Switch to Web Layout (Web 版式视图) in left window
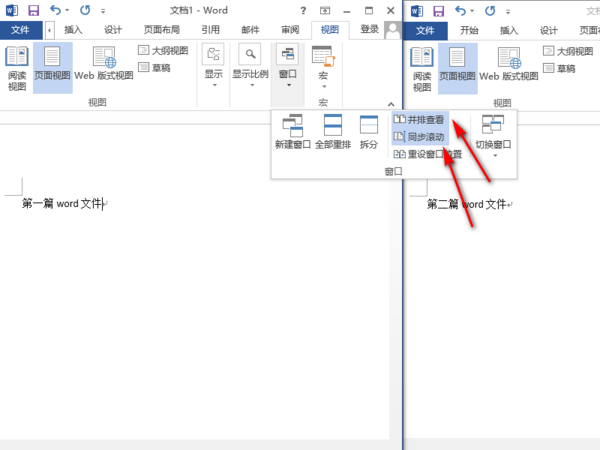 (x=104, y=64)
